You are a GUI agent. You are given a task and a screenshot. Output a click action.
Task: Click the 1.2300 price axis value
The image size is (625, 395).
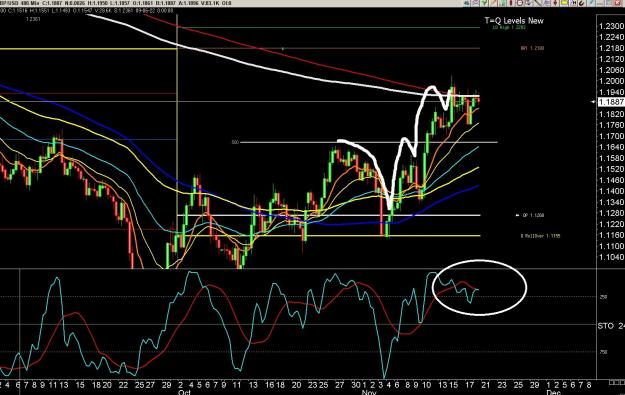click(x=611, y=26)
